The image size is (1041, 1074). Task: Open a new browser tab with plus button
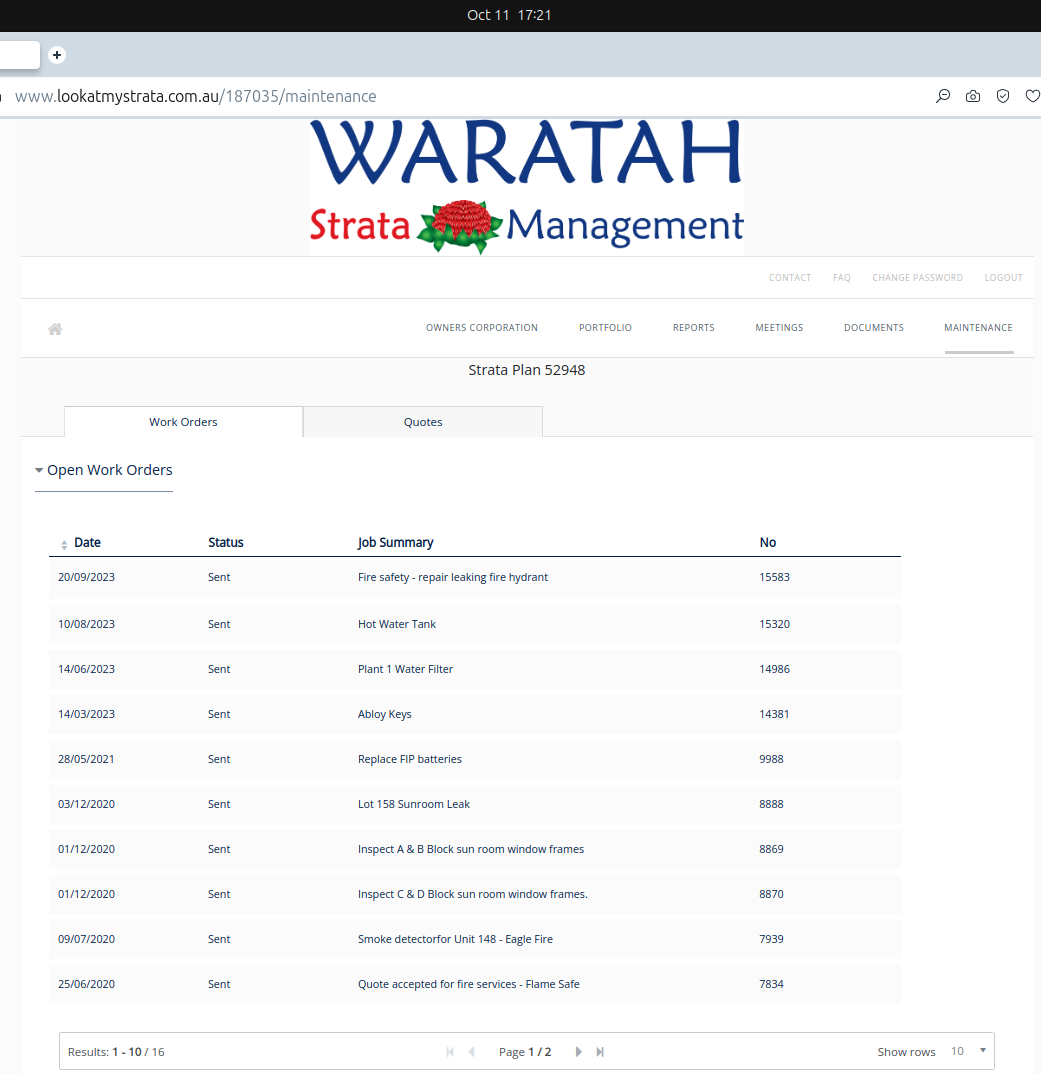[x=57, y=55]
